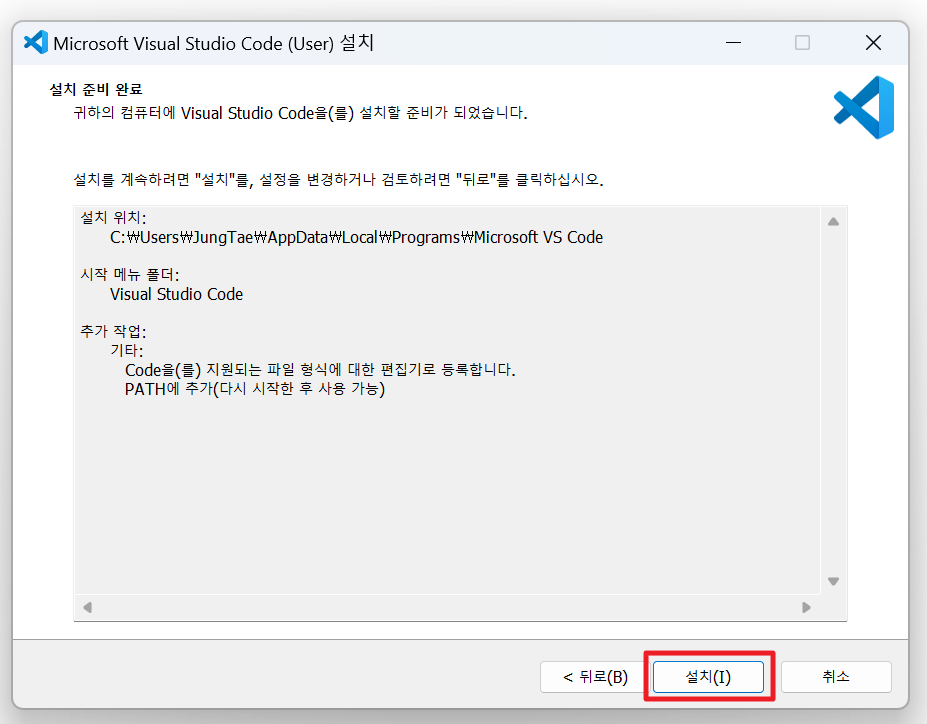Click the window title 'Microsoft Visual Studio Code (User) 설치'

point(213,43)
